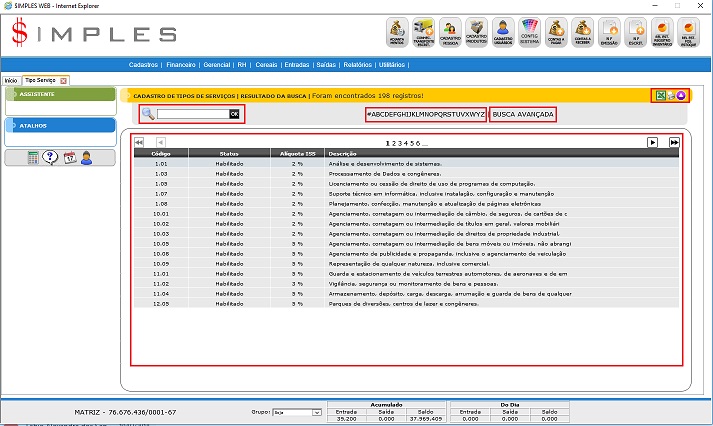The image size is (713, 426).
Task: Click the help question mark icon
Action: tap(51, 158)
